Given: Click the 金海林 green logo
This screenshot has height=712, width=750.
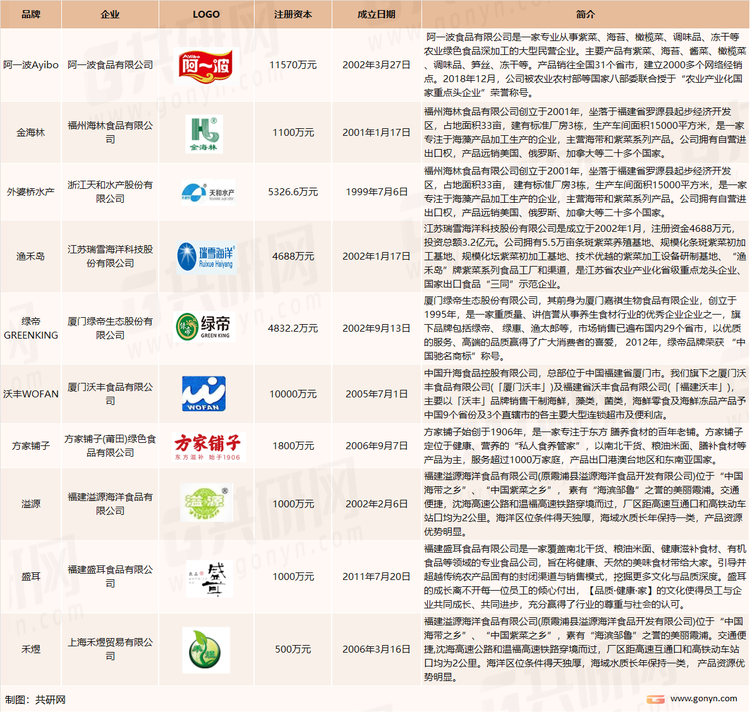Looking at the screenshot, I should pyautogui.click(x=209, y=130).
